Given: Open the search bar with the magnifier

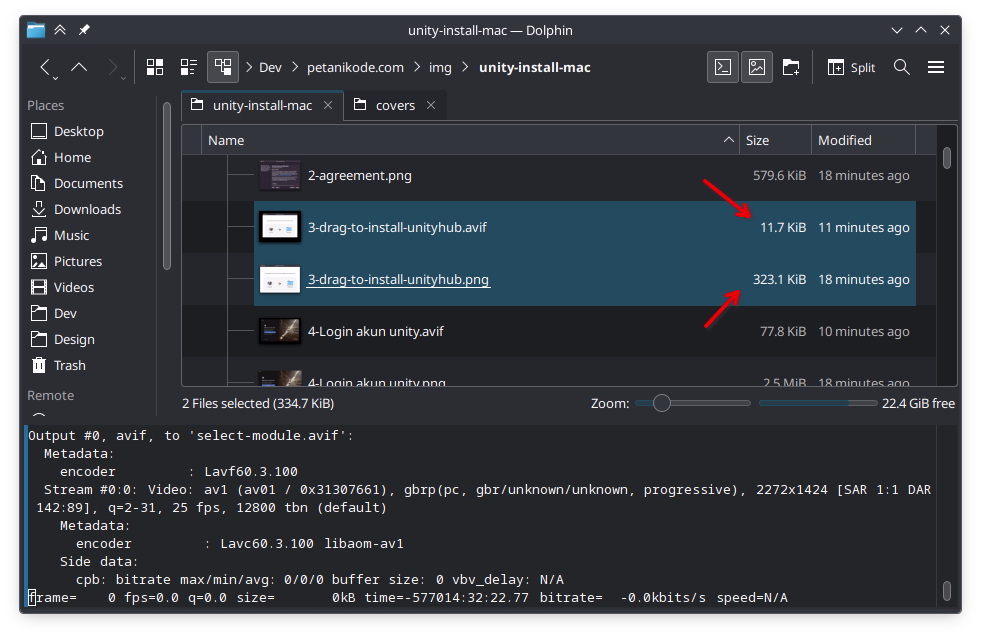Looking at the screenshot, I should pos(901,67).
